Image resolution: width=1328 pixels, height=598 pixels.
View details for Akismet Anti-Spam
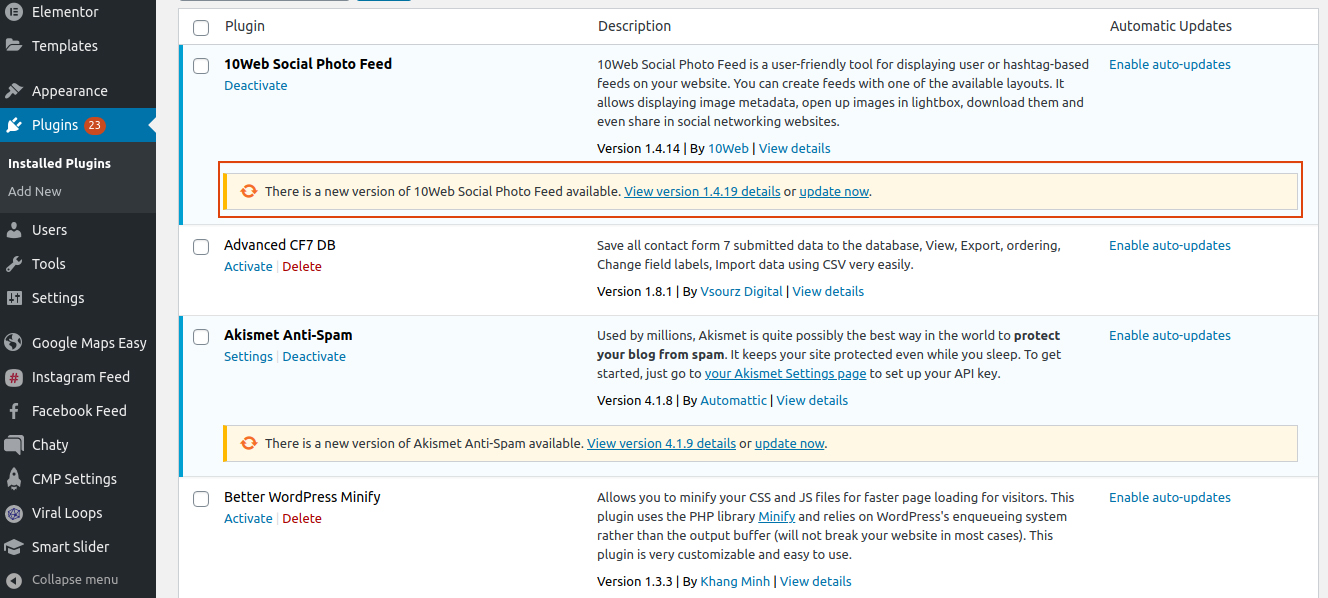click(x=812, y=400)
